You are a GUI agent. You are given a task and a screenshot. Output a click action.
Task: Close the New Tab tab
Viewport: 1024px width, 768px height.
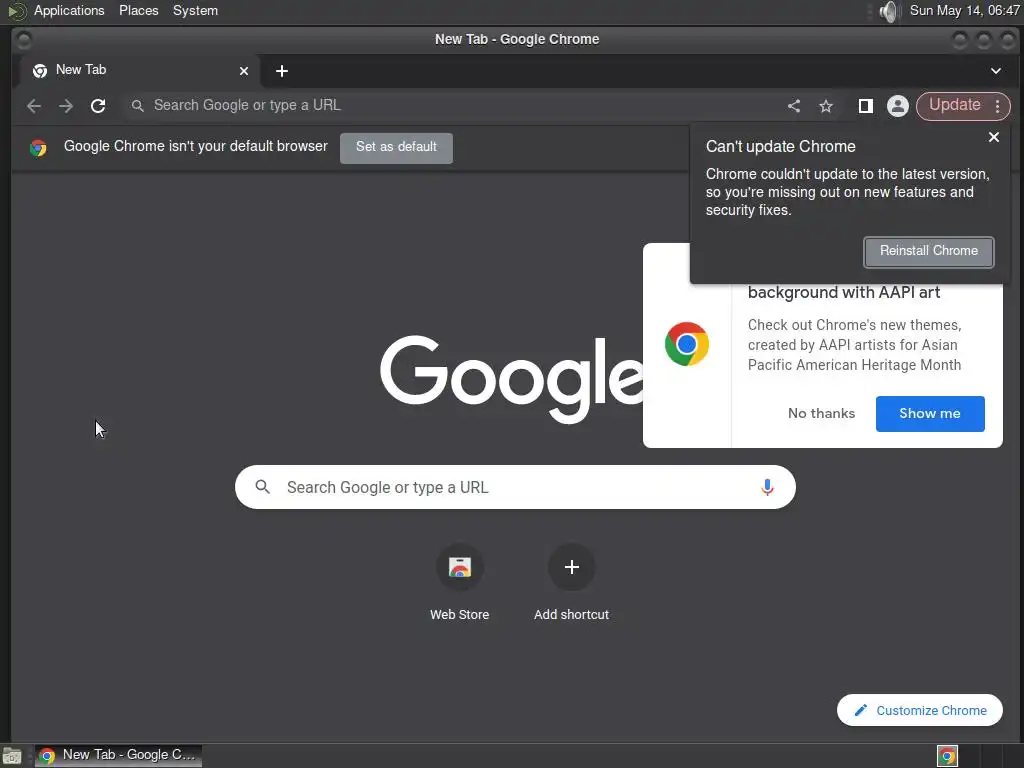244,71
